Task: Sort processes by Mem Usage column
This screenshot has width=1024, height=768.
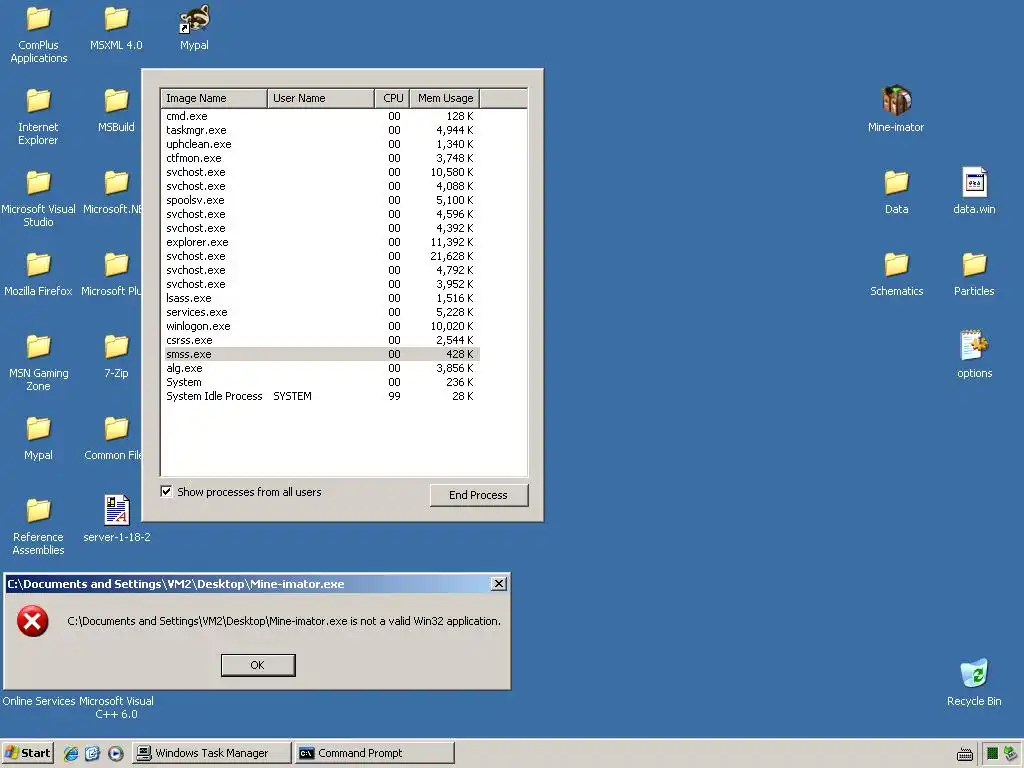Action: click(445, 98)
